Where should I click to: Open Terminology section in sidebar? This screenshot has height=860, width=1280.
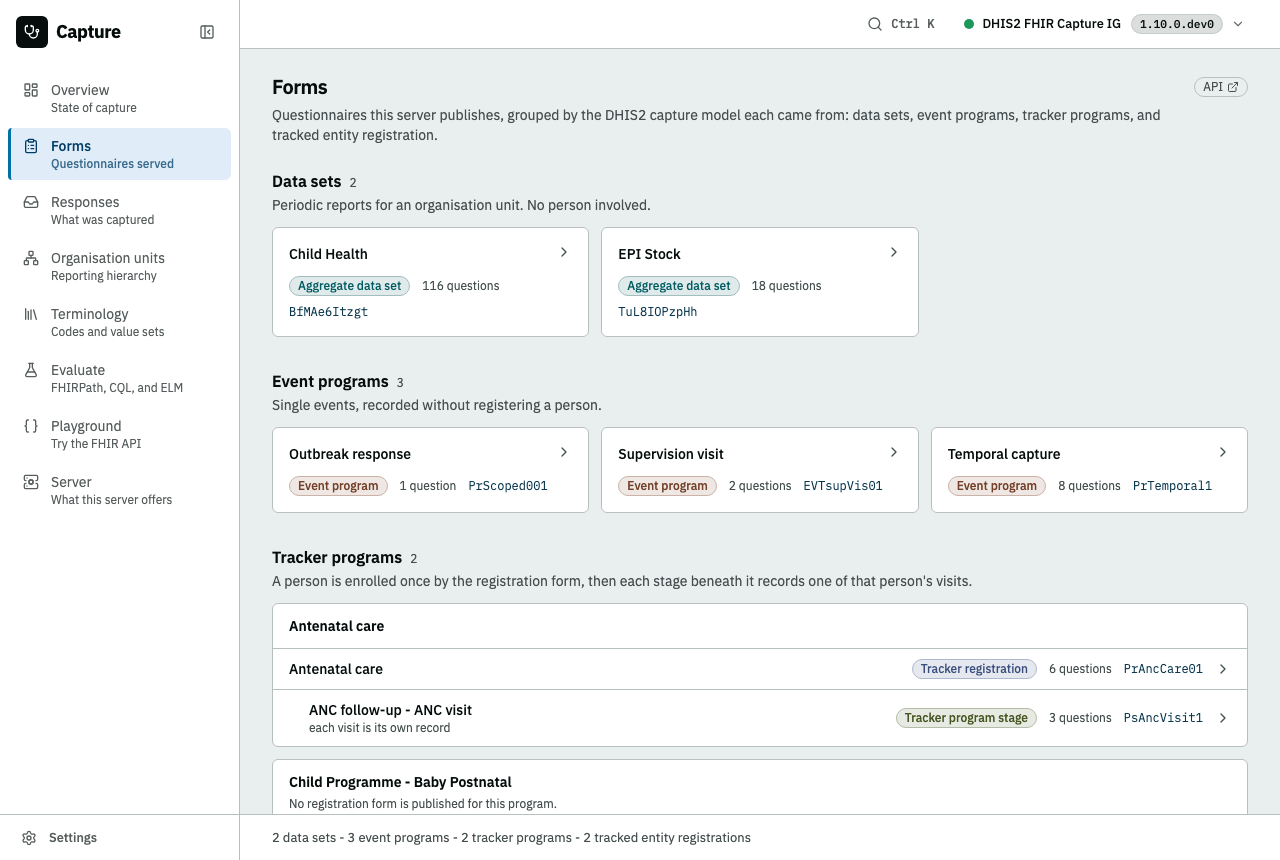point(119,322)
